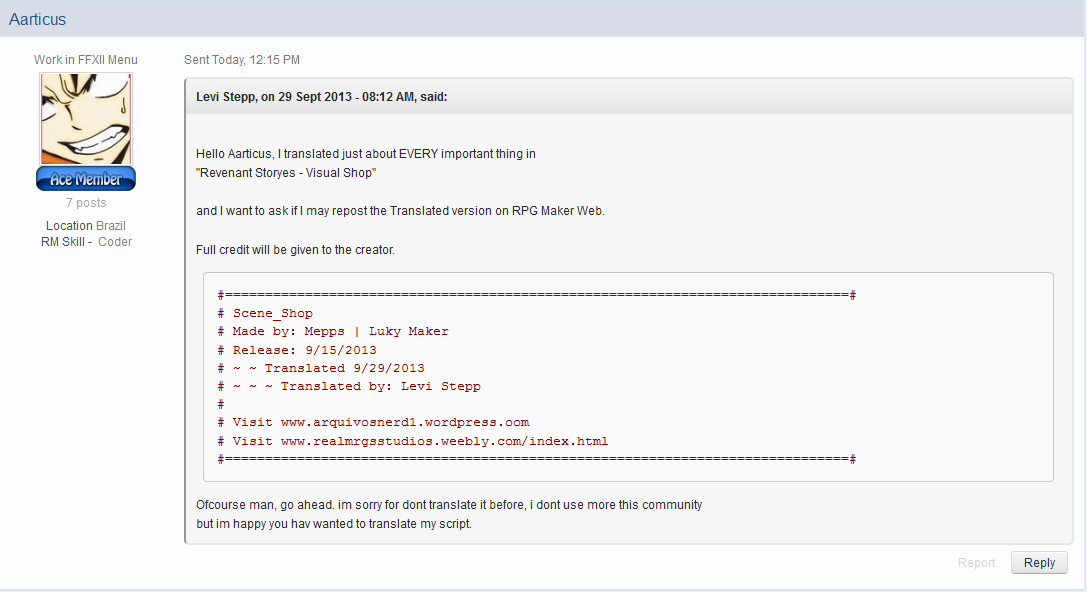Click the Revenant Storyes Visual Shop text

(286, 173)
